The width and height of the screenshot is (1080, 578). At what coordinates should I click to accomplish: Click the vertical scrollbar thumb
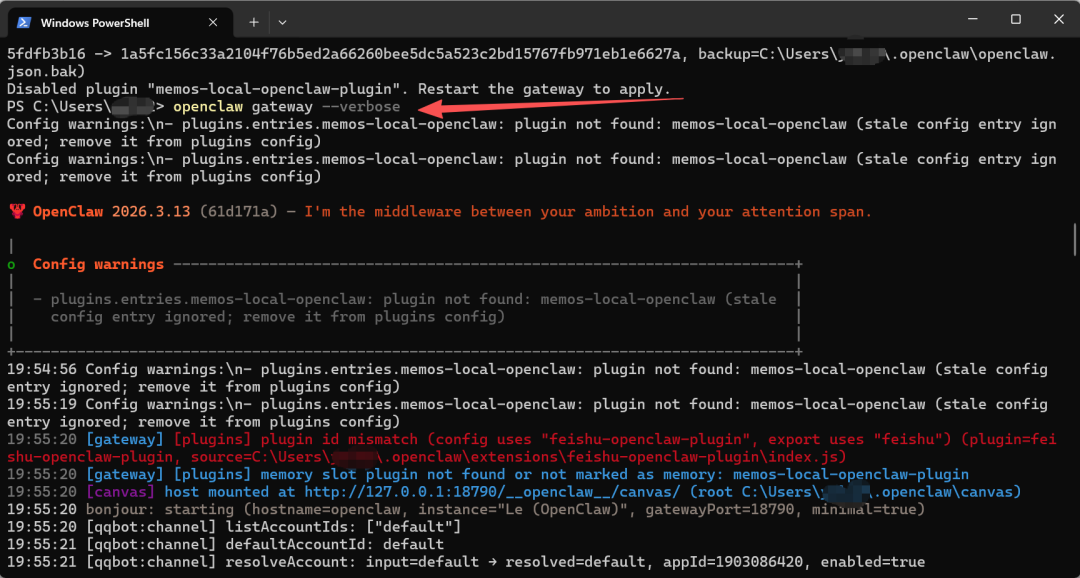[x=1075, y=240]
